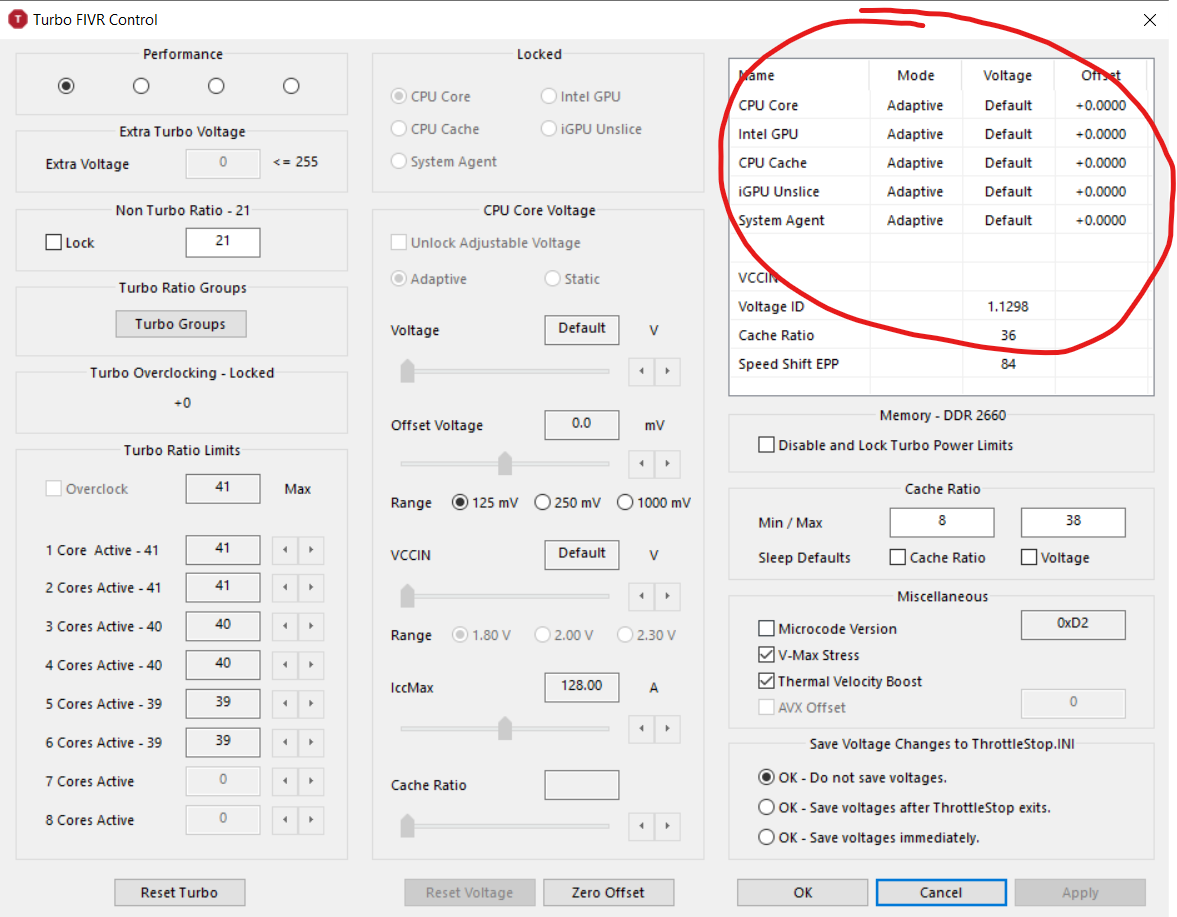Increase 8 Cores Active ratio with right arrow

point(311,819)
